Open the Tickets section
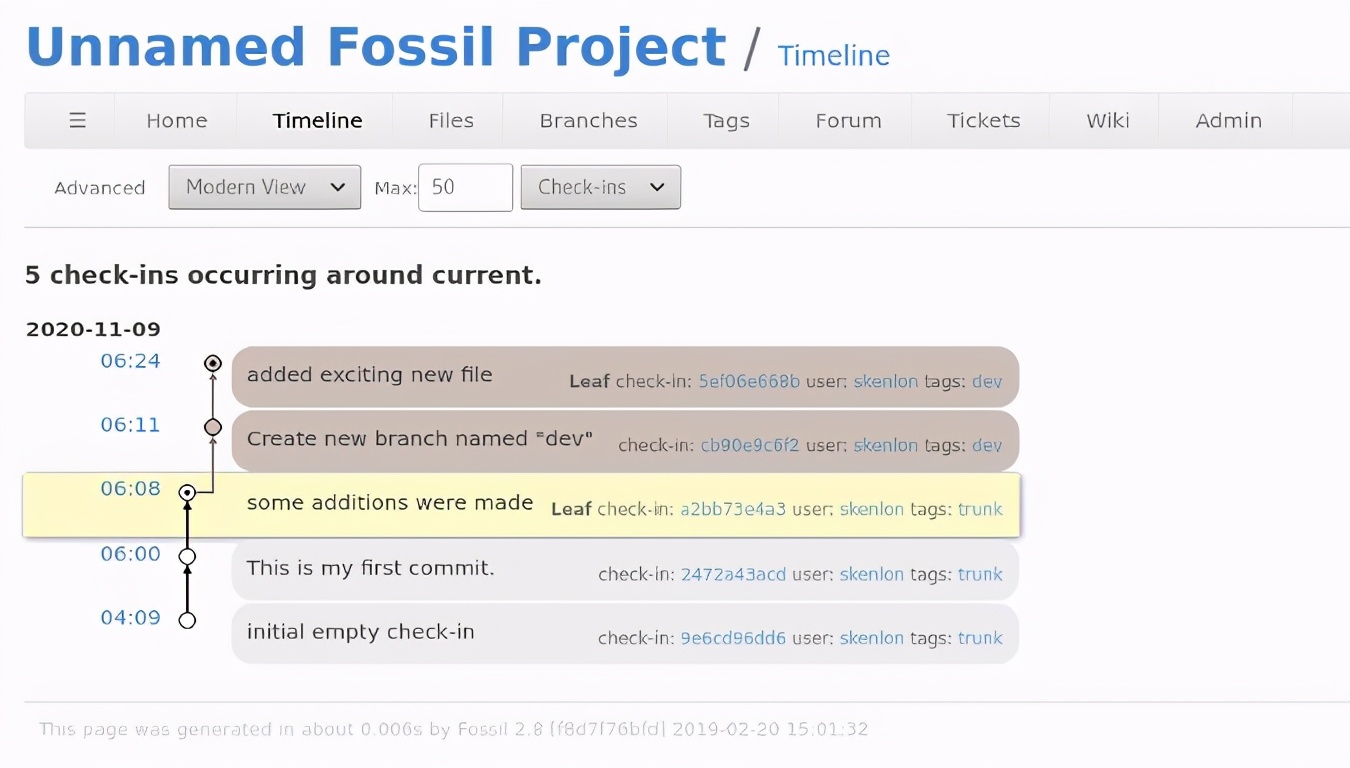1350x768 pixels. [x=983, y=120]
